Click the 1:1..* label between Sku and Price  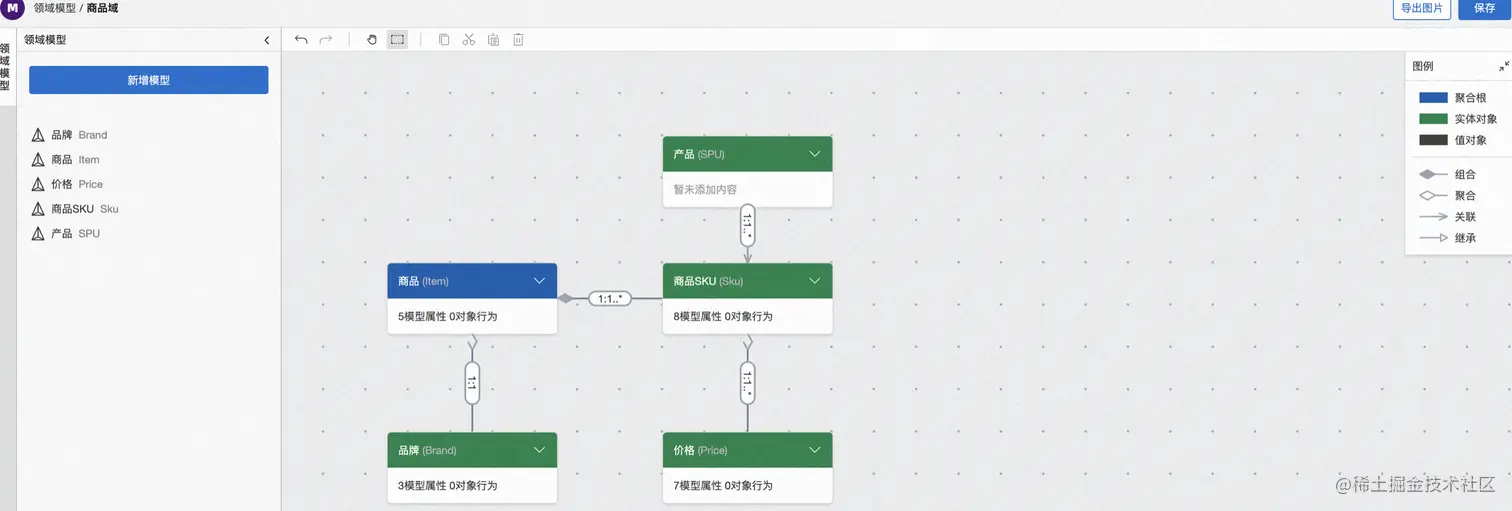pos(747,382)
